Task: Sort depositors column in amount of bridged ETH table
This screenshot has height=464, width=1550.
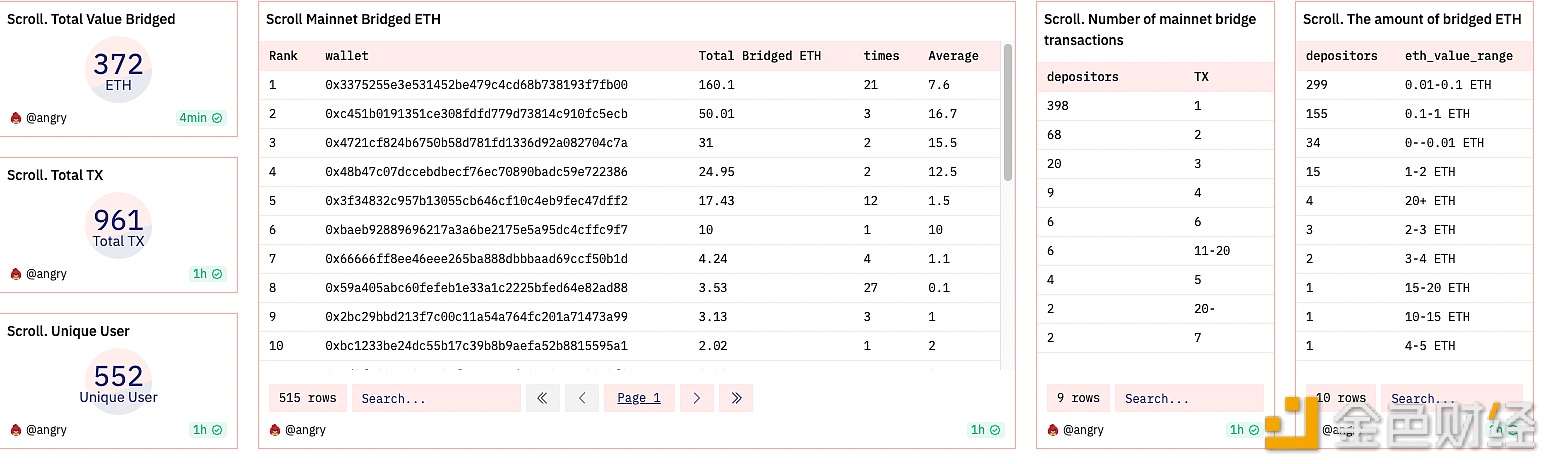Action: [1342, 56]
